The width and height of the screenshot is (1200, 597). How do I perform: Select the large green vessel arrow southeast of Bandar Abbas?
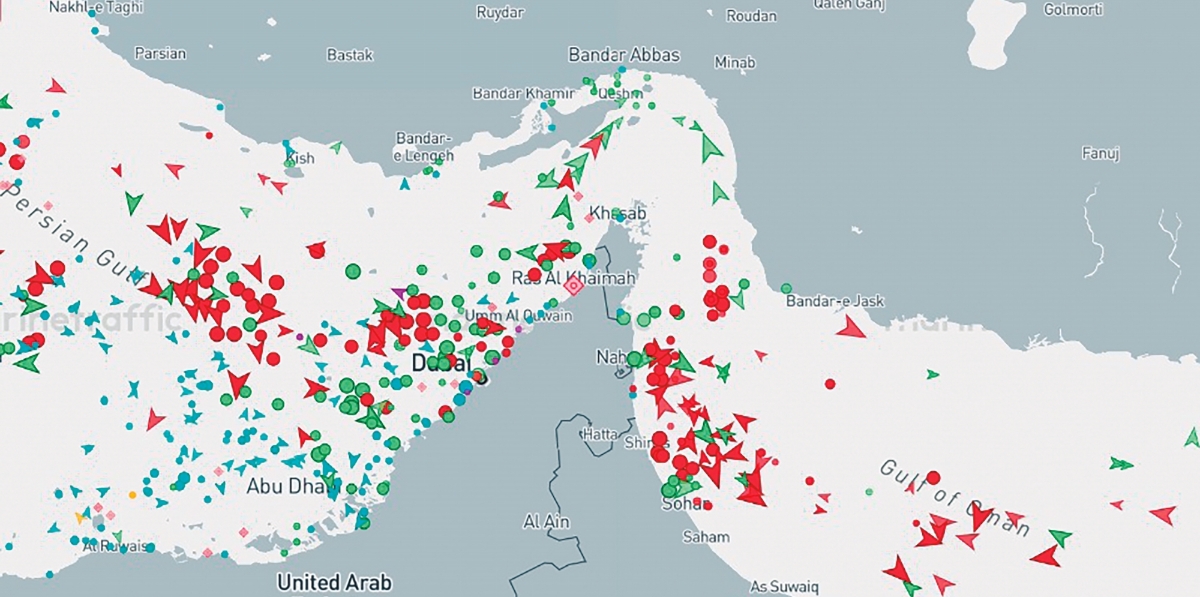[x=710, y=147]
